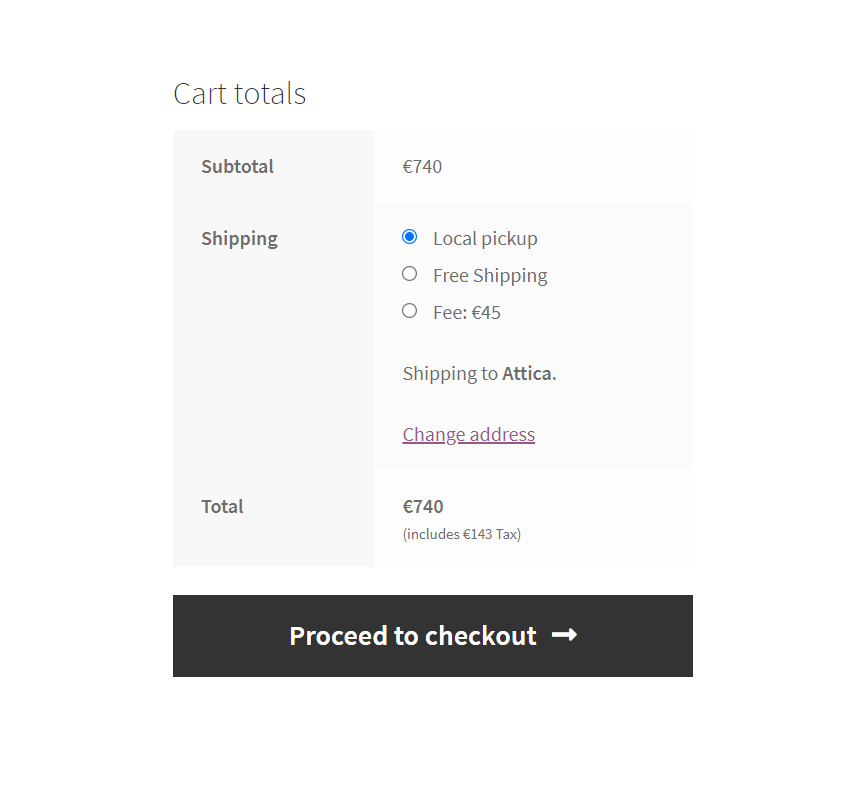This screenshot has width=864, height=802.
Task: Pick the Fee: €45 radio button
Action: 409,311
